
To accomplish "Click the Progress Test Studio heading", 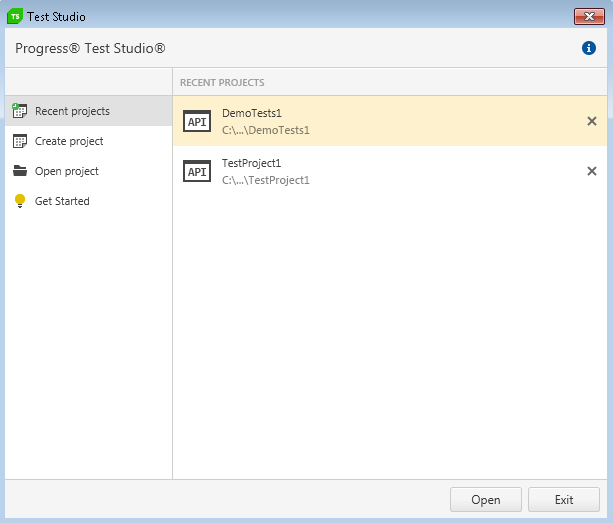I will (90, 48).
